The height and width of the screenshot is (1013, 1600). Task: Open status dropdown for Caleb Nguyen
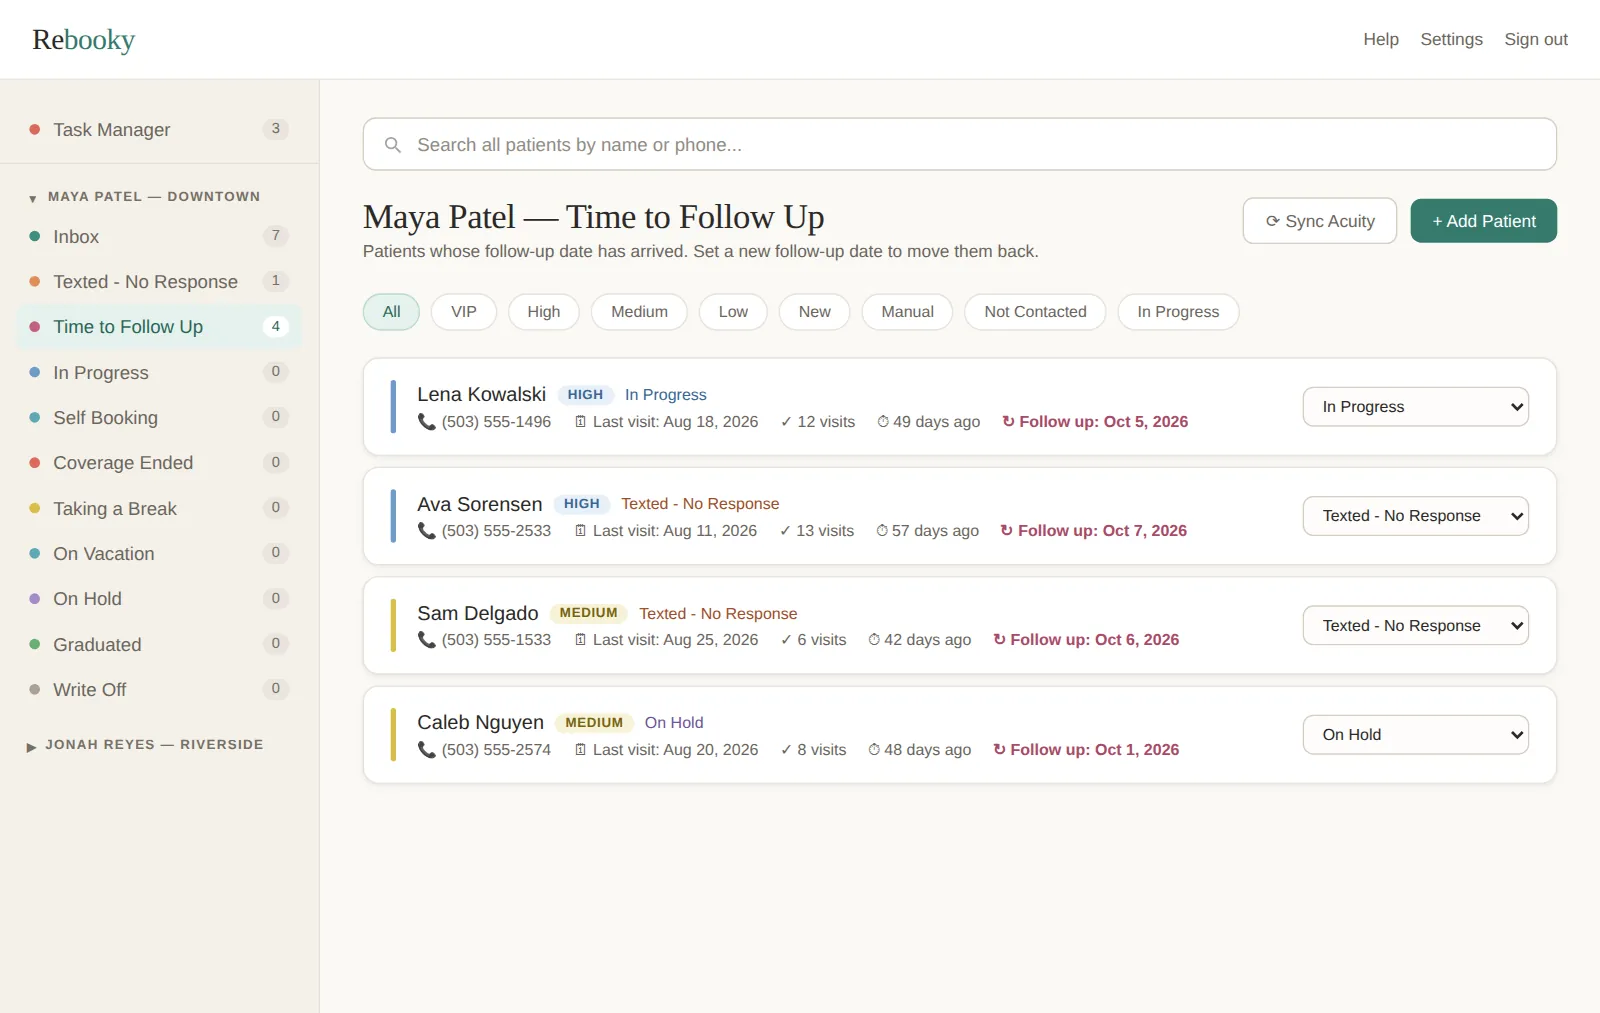point(1415,735)
